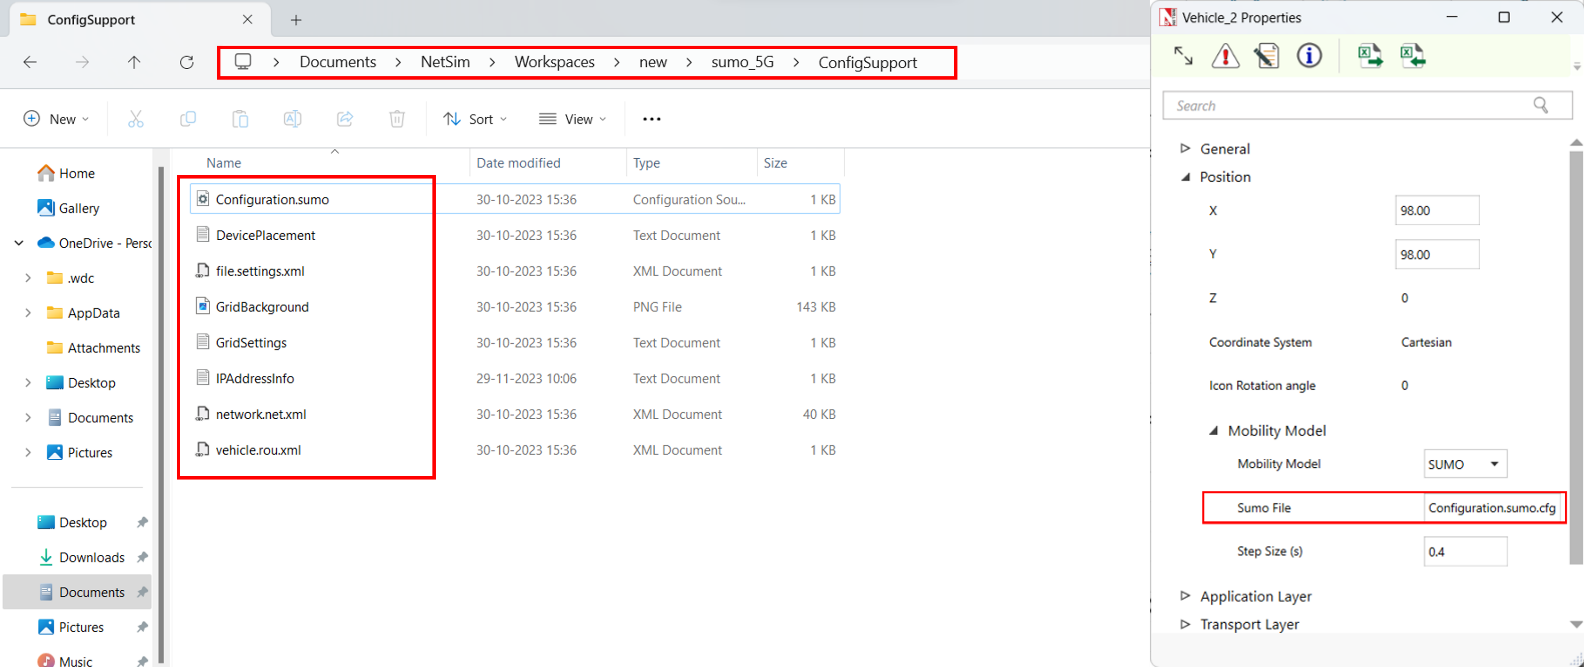
Task: Sort by Name column header
Action: pos(224,163)
